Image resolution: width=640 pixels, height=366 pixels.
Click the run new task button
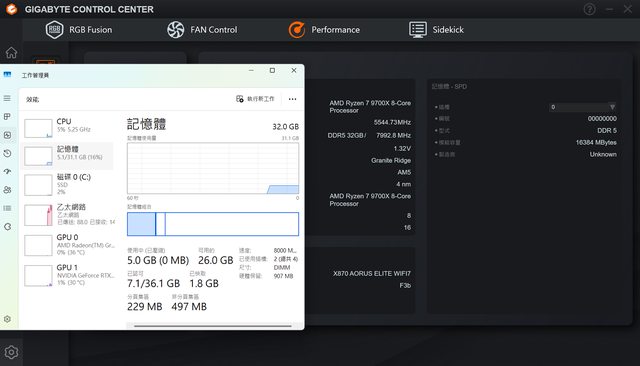[256, 99]
